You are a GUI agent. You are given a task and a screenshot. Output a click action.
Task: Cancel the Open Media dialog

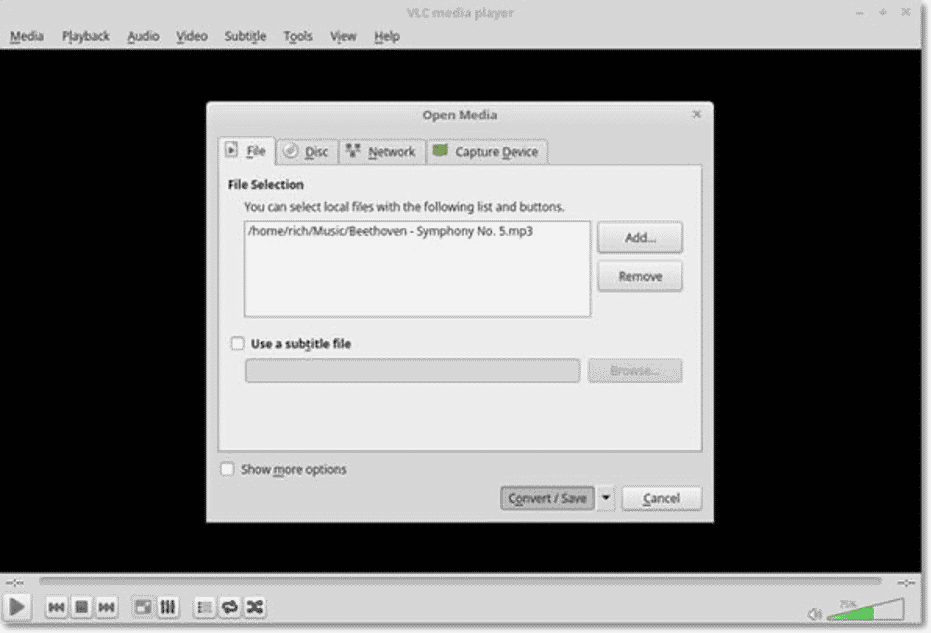coord(661,497)
